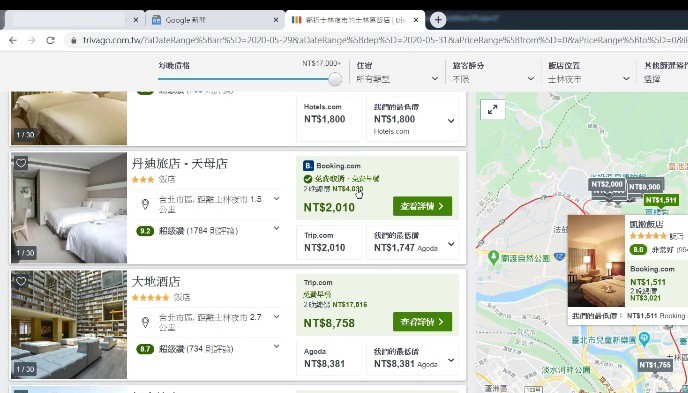Reload the trivago page
The width and height of the screenshot is (688, 393).
click(x=50, y=40)
